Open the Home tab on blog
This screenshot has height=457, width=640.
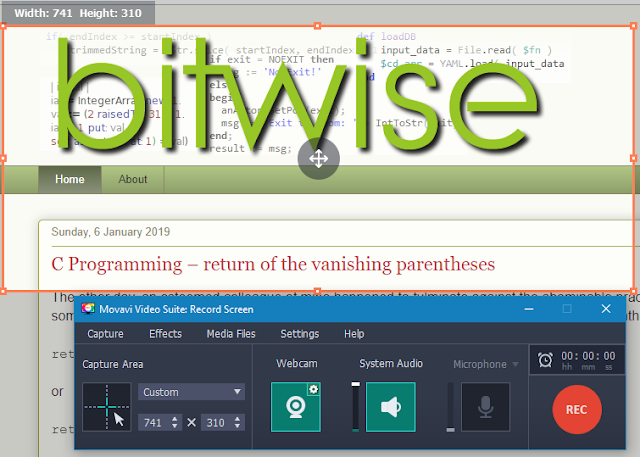tap(70, 179)
